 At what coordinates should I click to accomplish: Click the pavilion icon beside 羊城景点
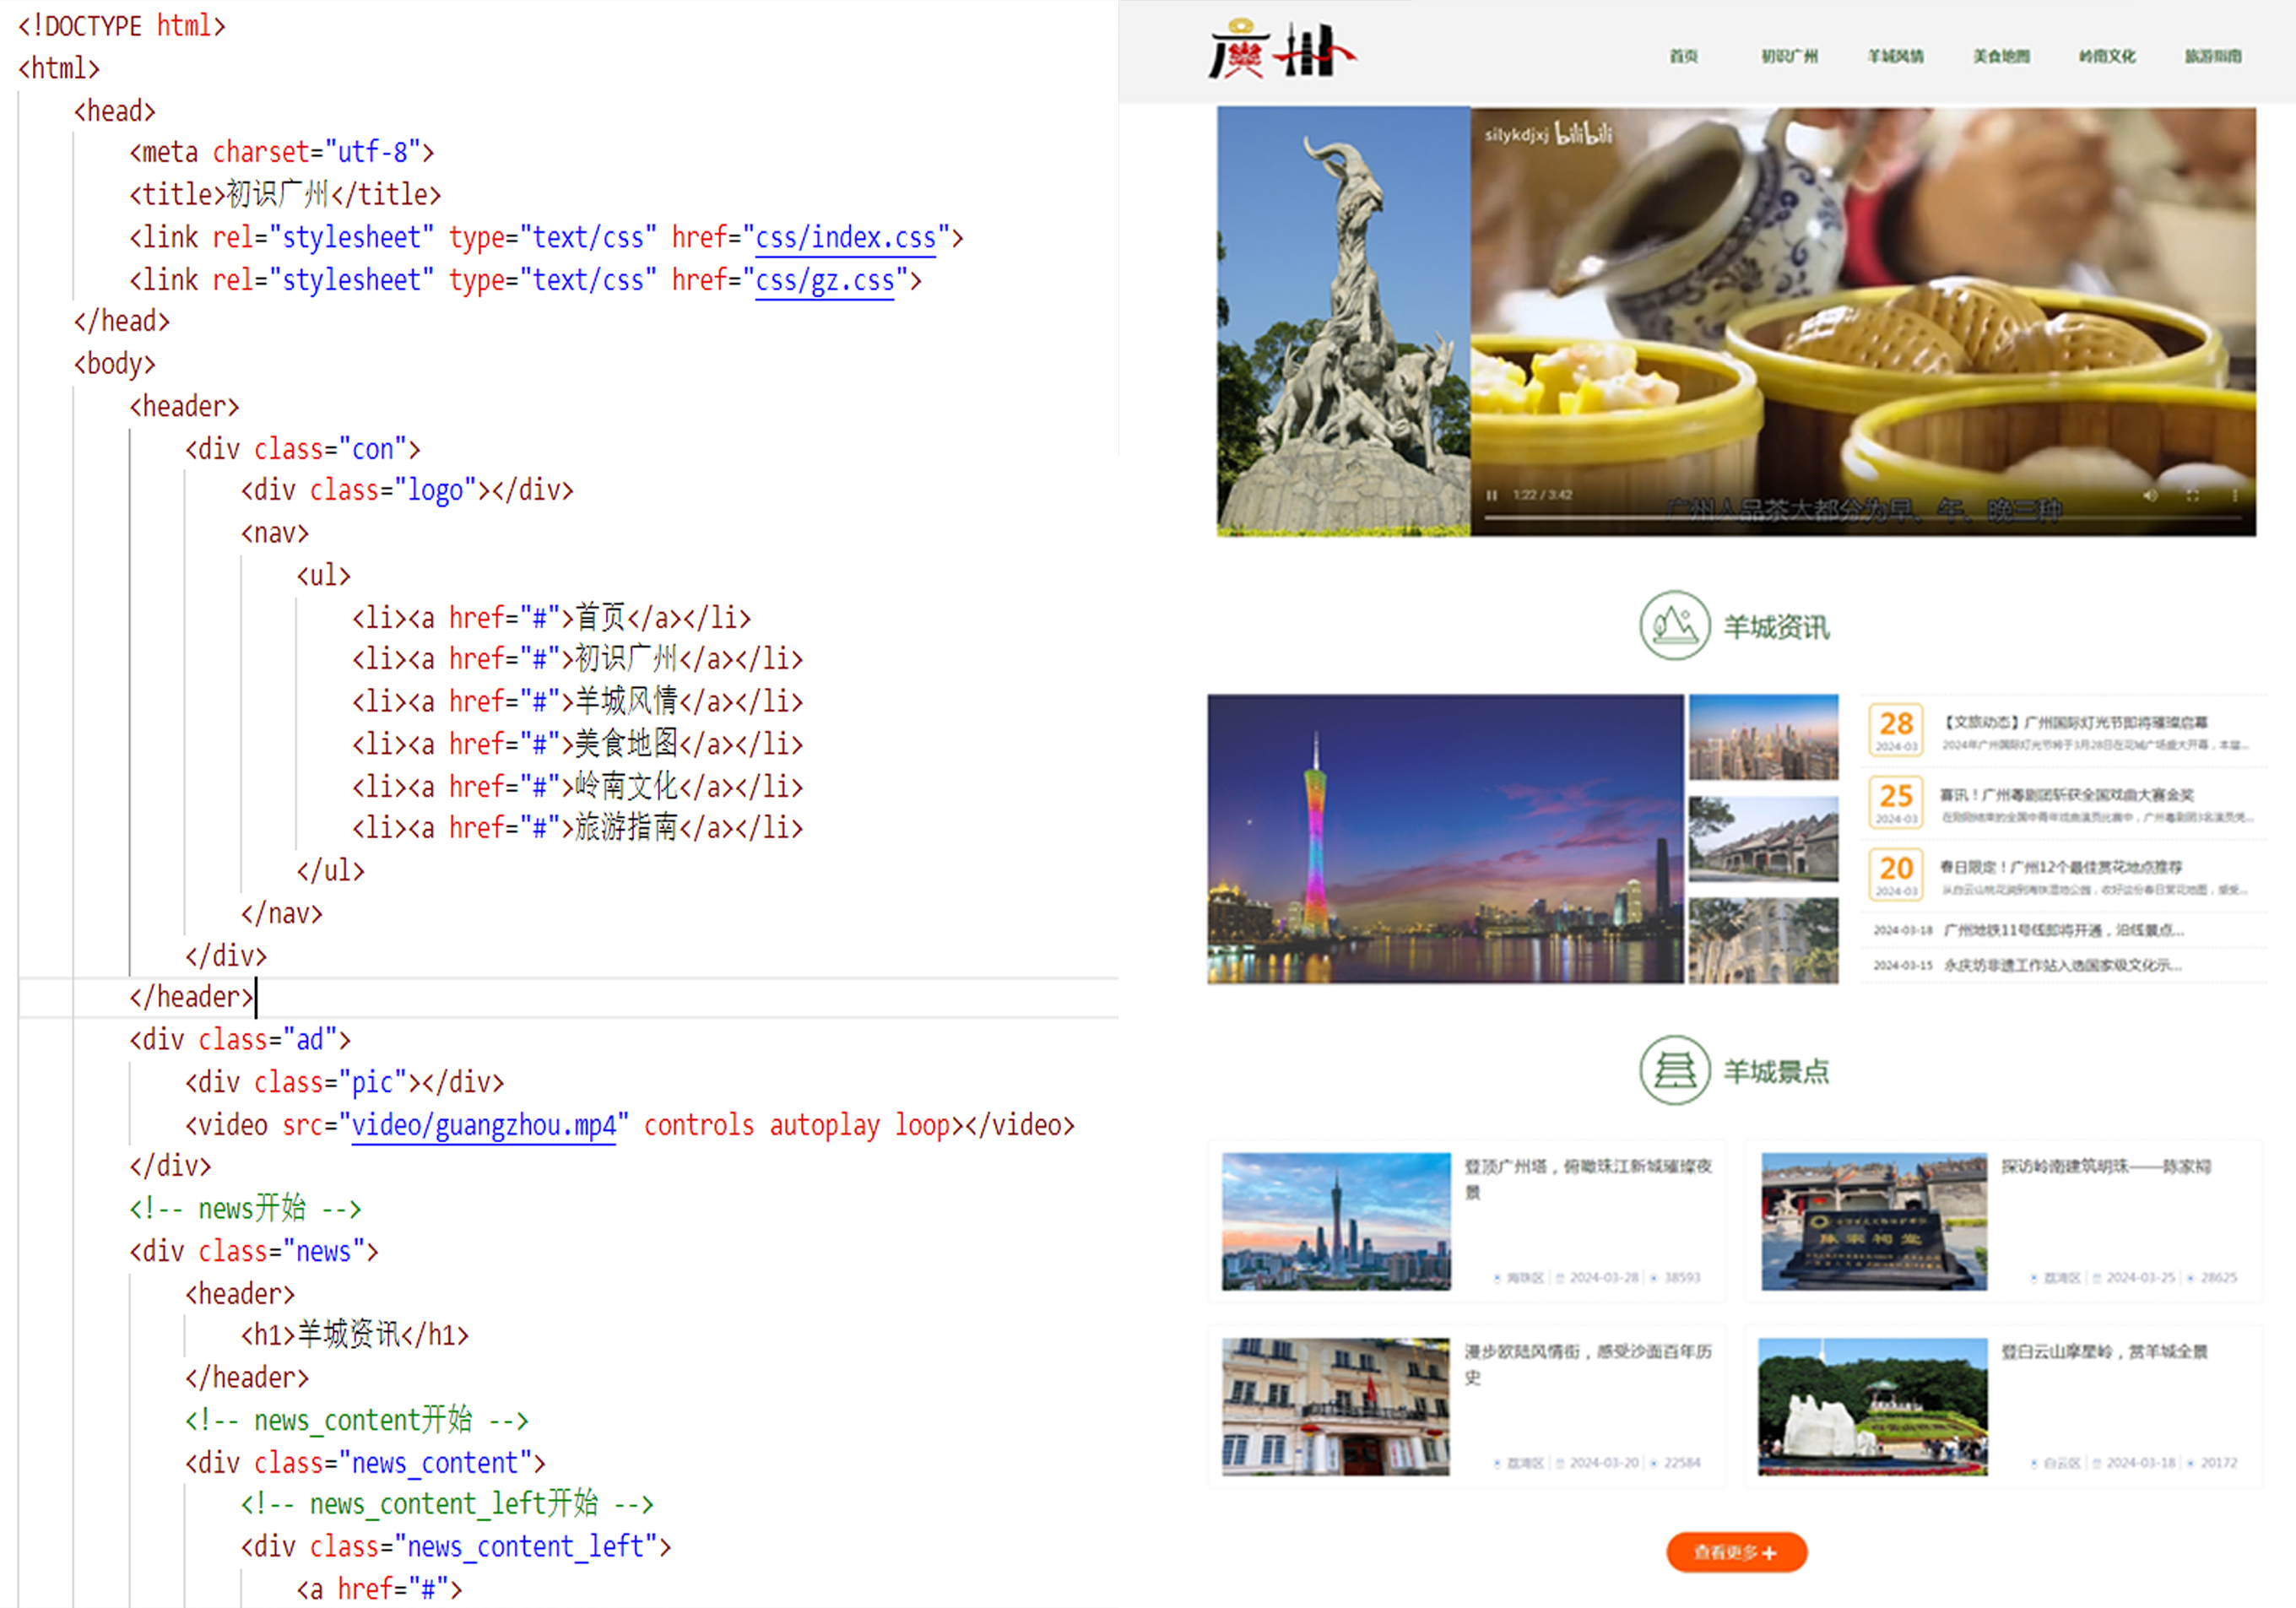1675,1070
